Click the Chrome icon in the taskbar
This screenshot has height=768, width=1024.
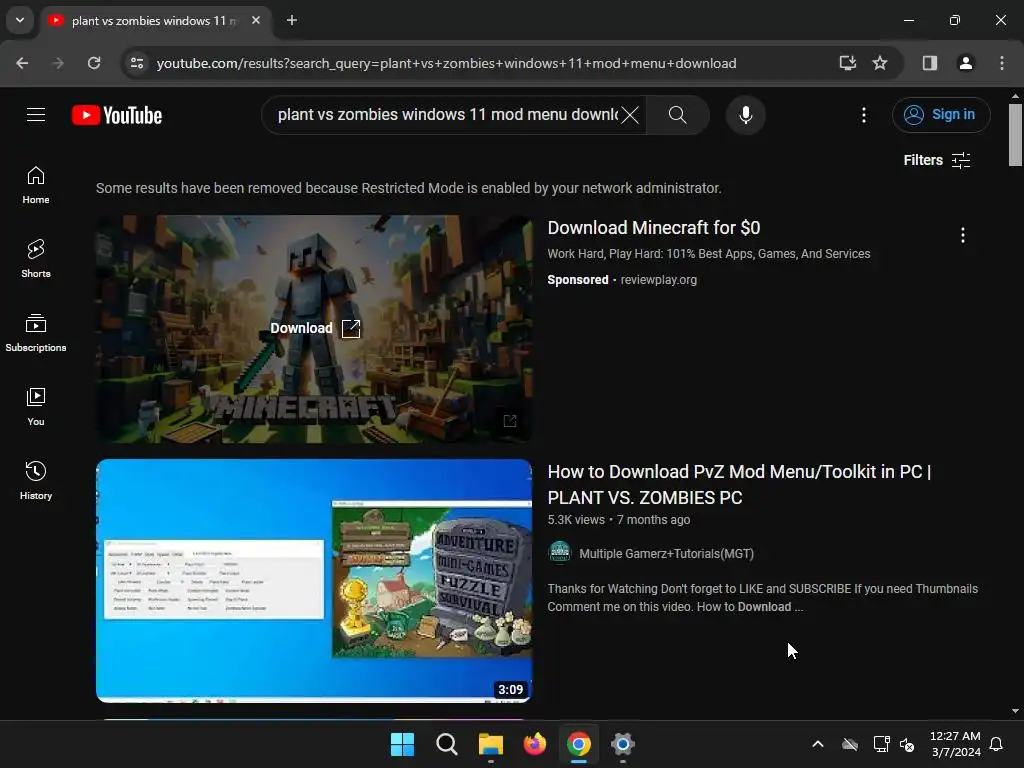point(579,744)
